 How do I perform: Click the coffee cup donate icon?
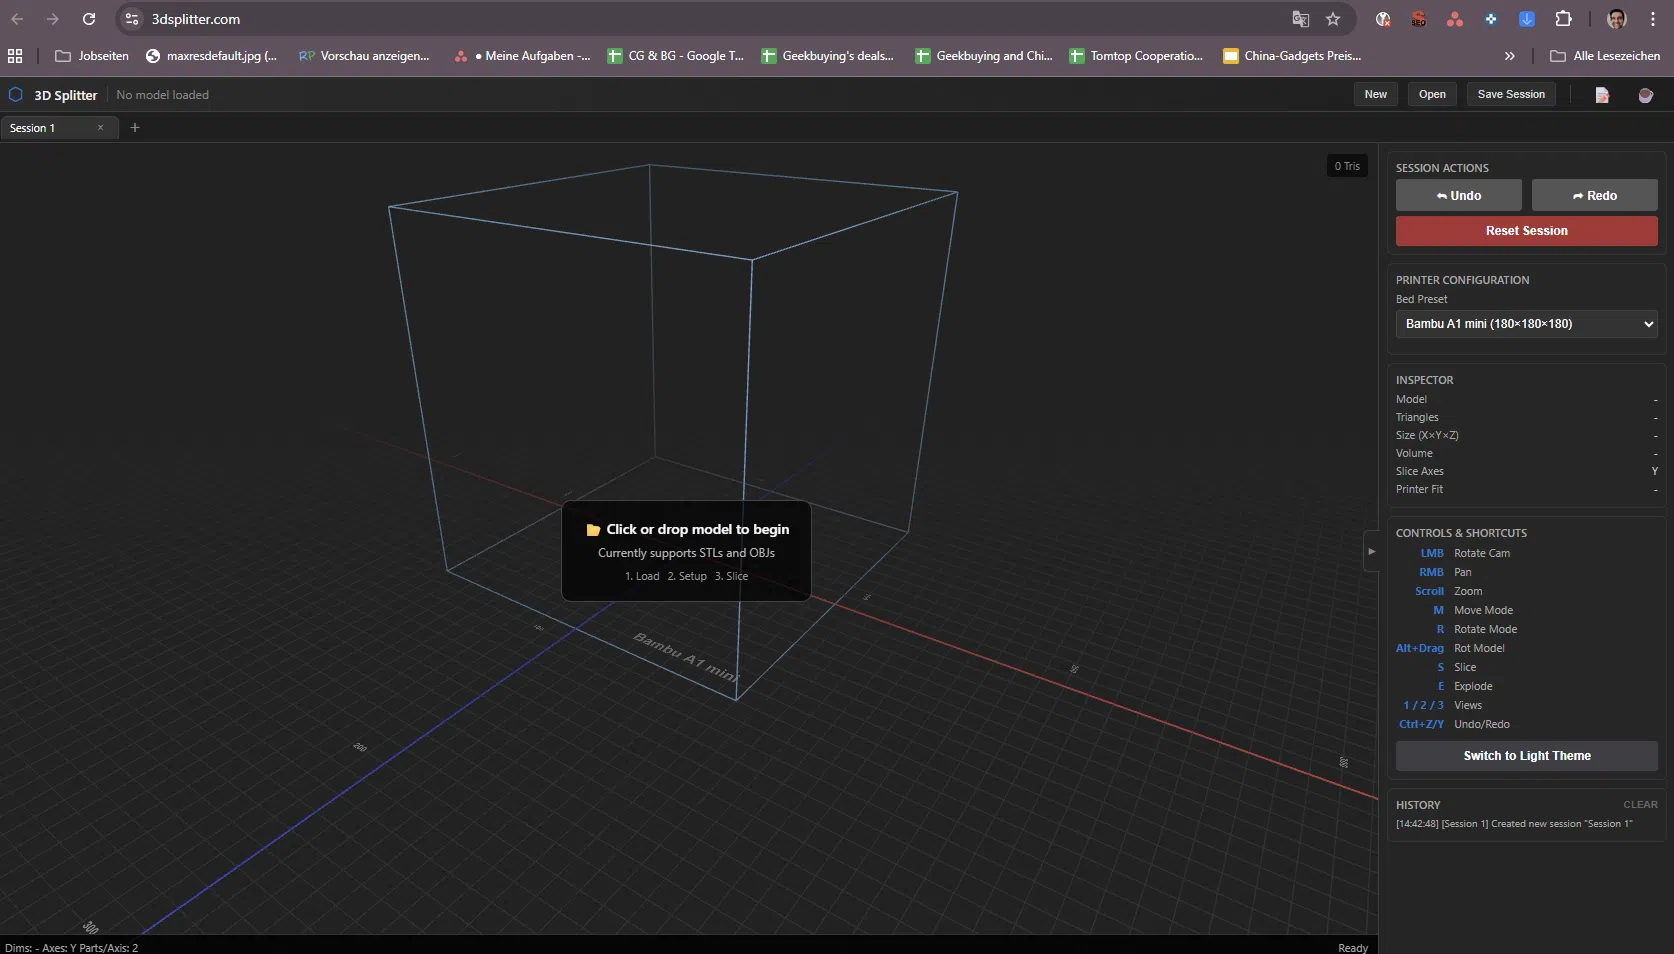[x=1645, y=95]
